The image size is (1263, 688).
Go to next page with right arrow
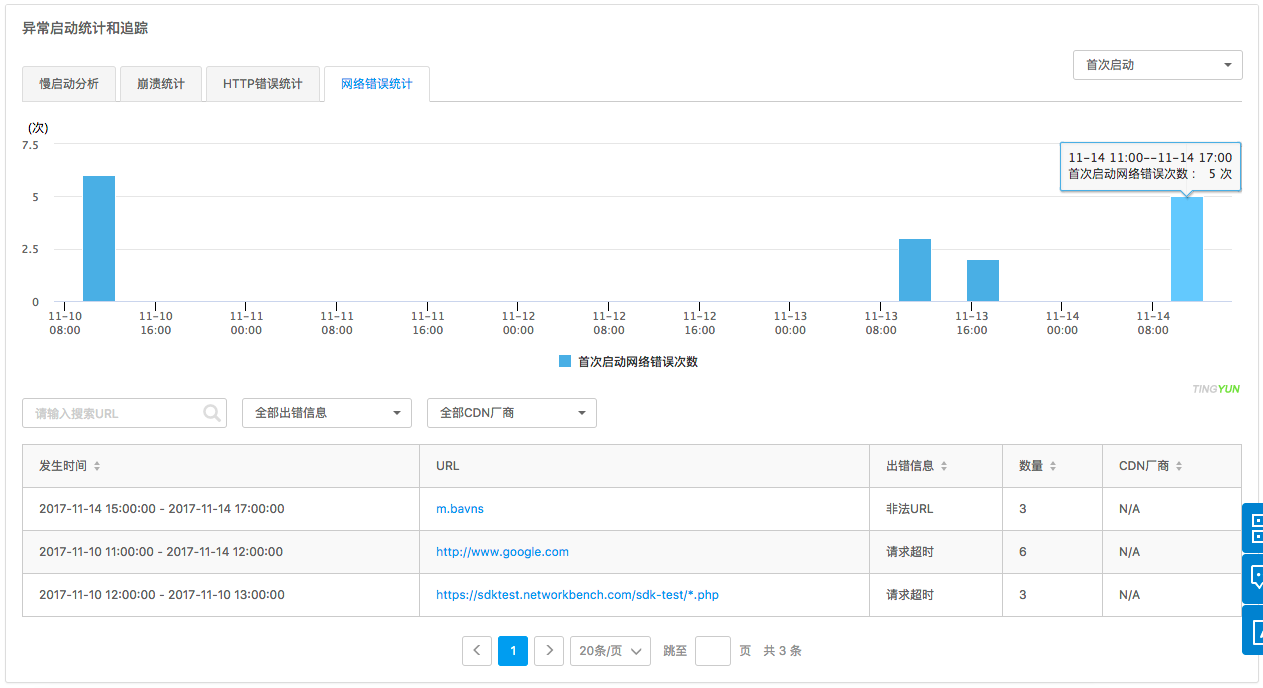click(549, 651)
